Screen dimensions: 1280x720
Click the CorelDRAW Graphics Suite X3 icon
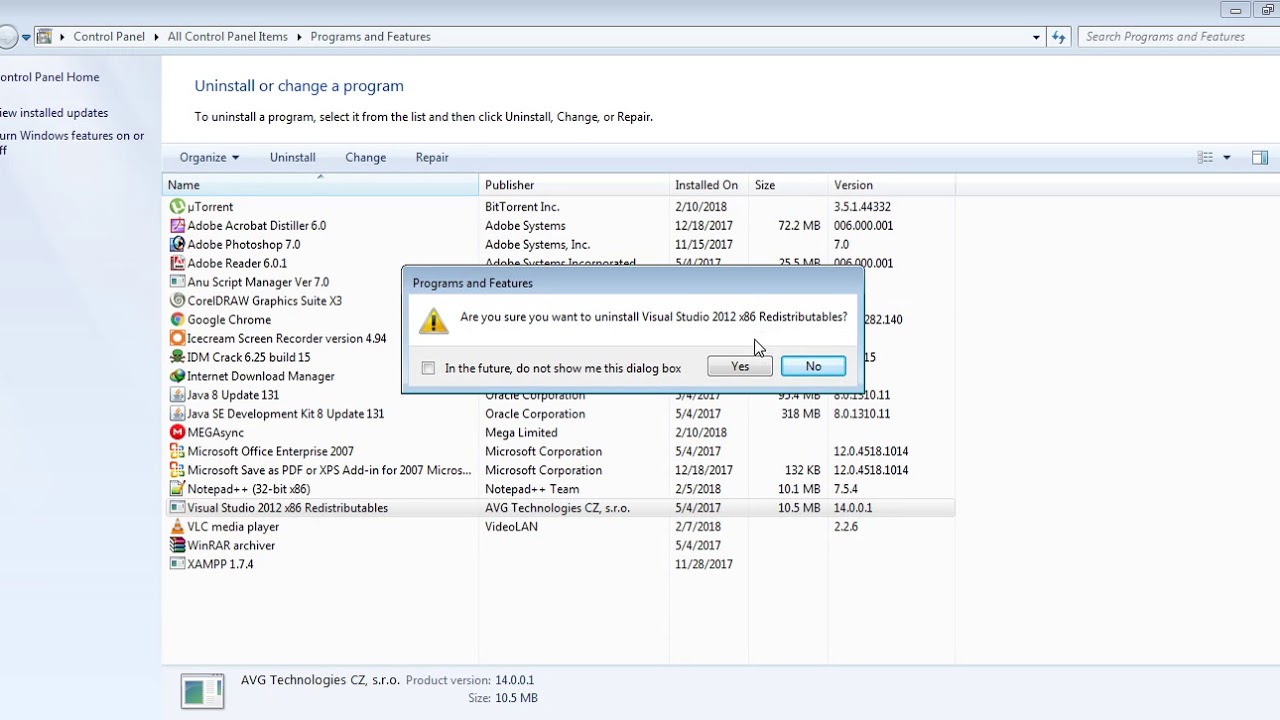(177, 301)
